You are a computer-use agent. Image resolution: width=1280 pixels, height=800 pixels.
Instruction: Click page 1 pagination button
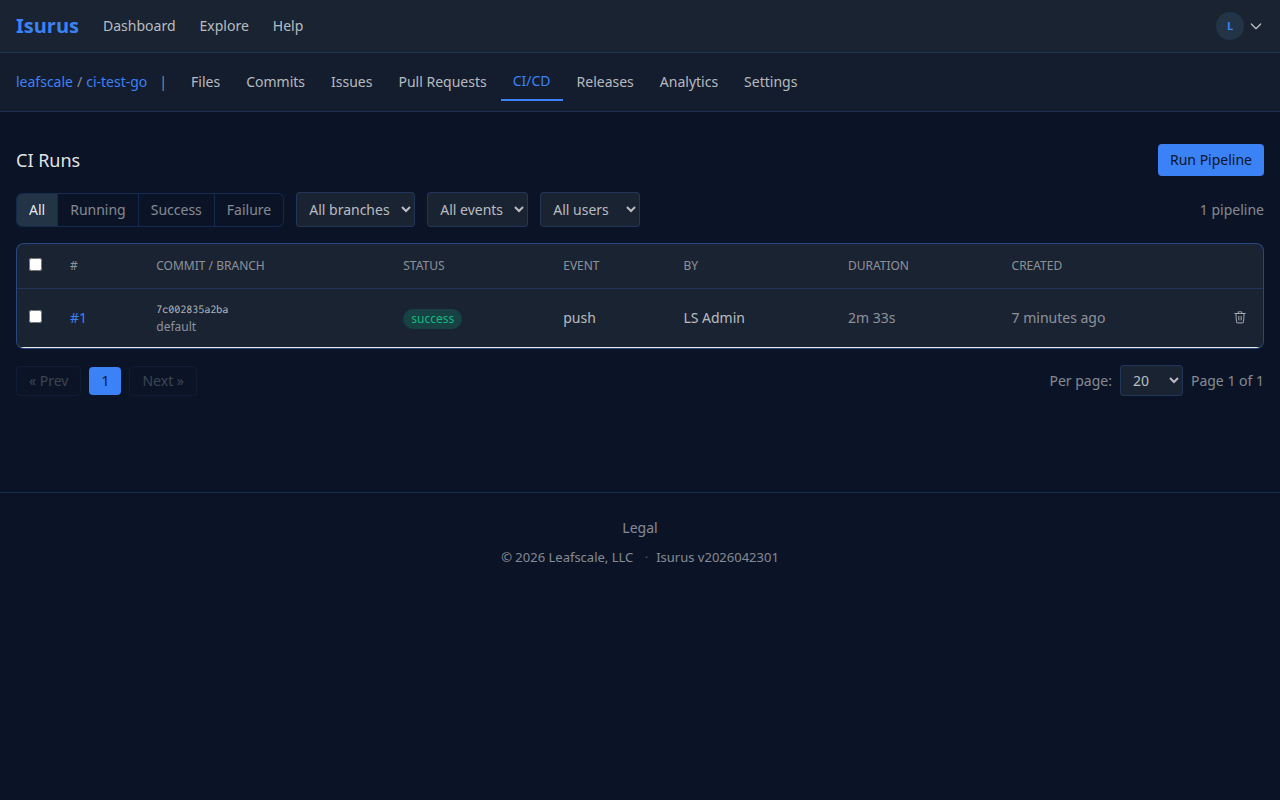(x=105, y=381)
